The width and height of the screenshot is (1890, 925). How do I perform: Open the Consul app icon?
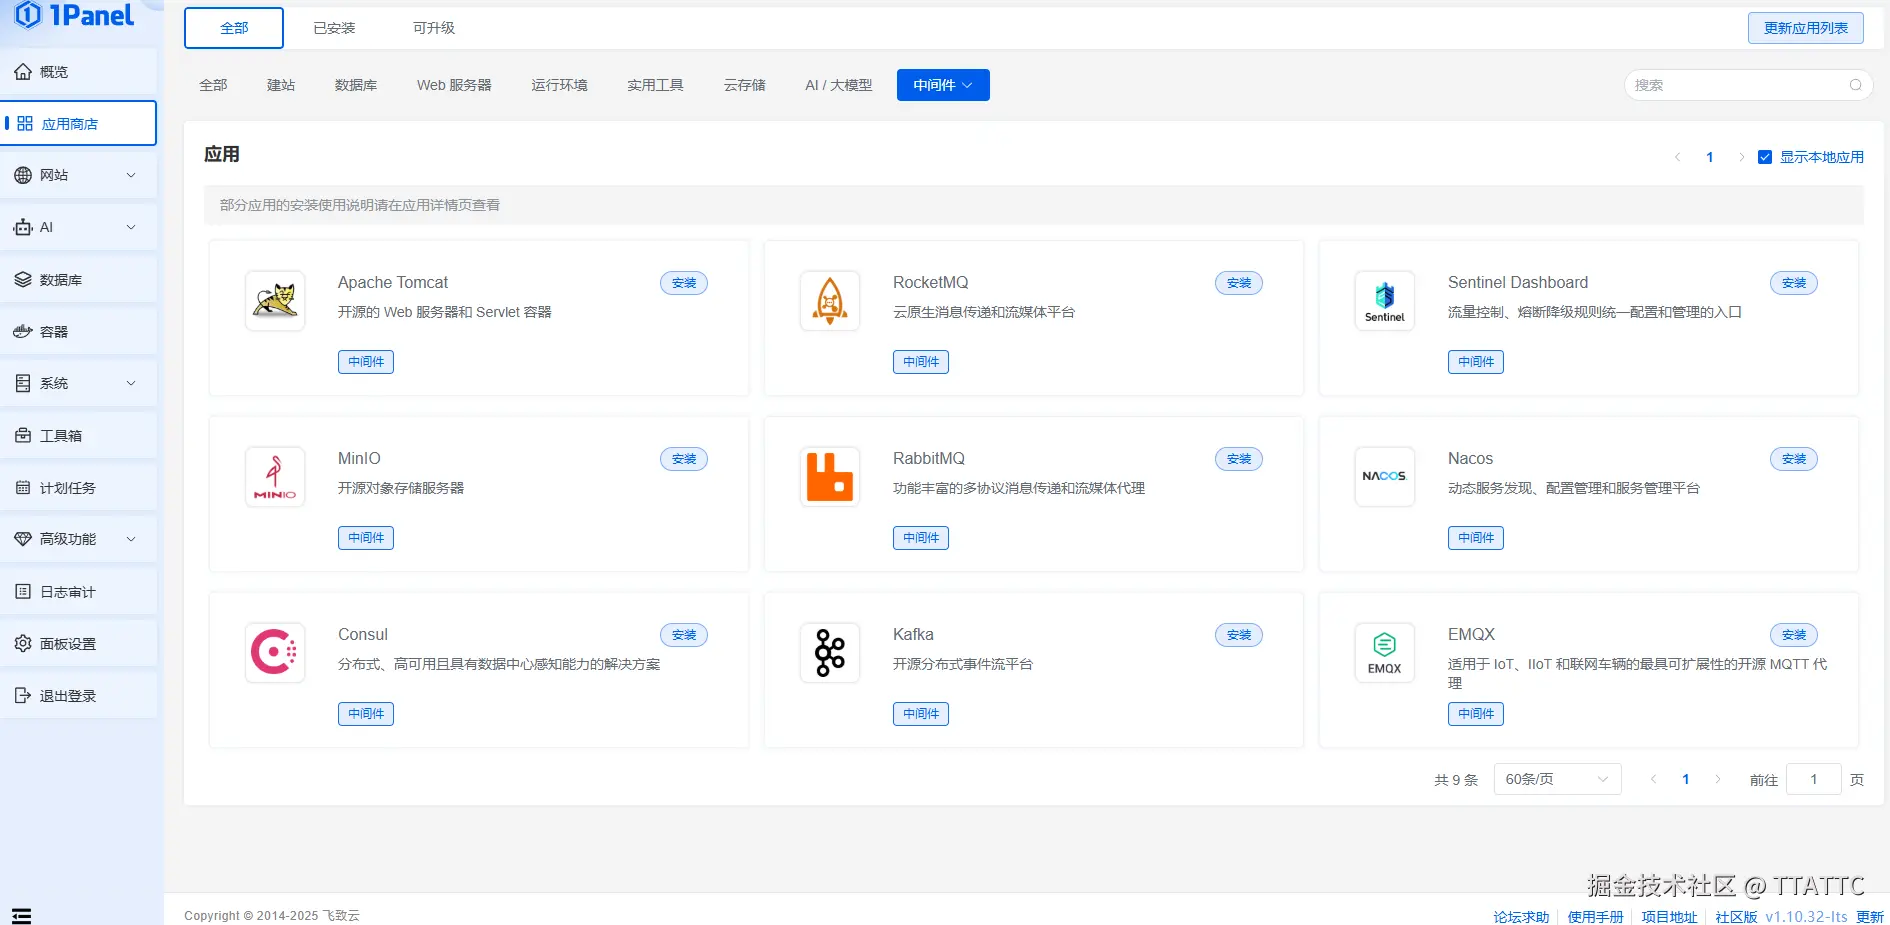coord(275,652)
